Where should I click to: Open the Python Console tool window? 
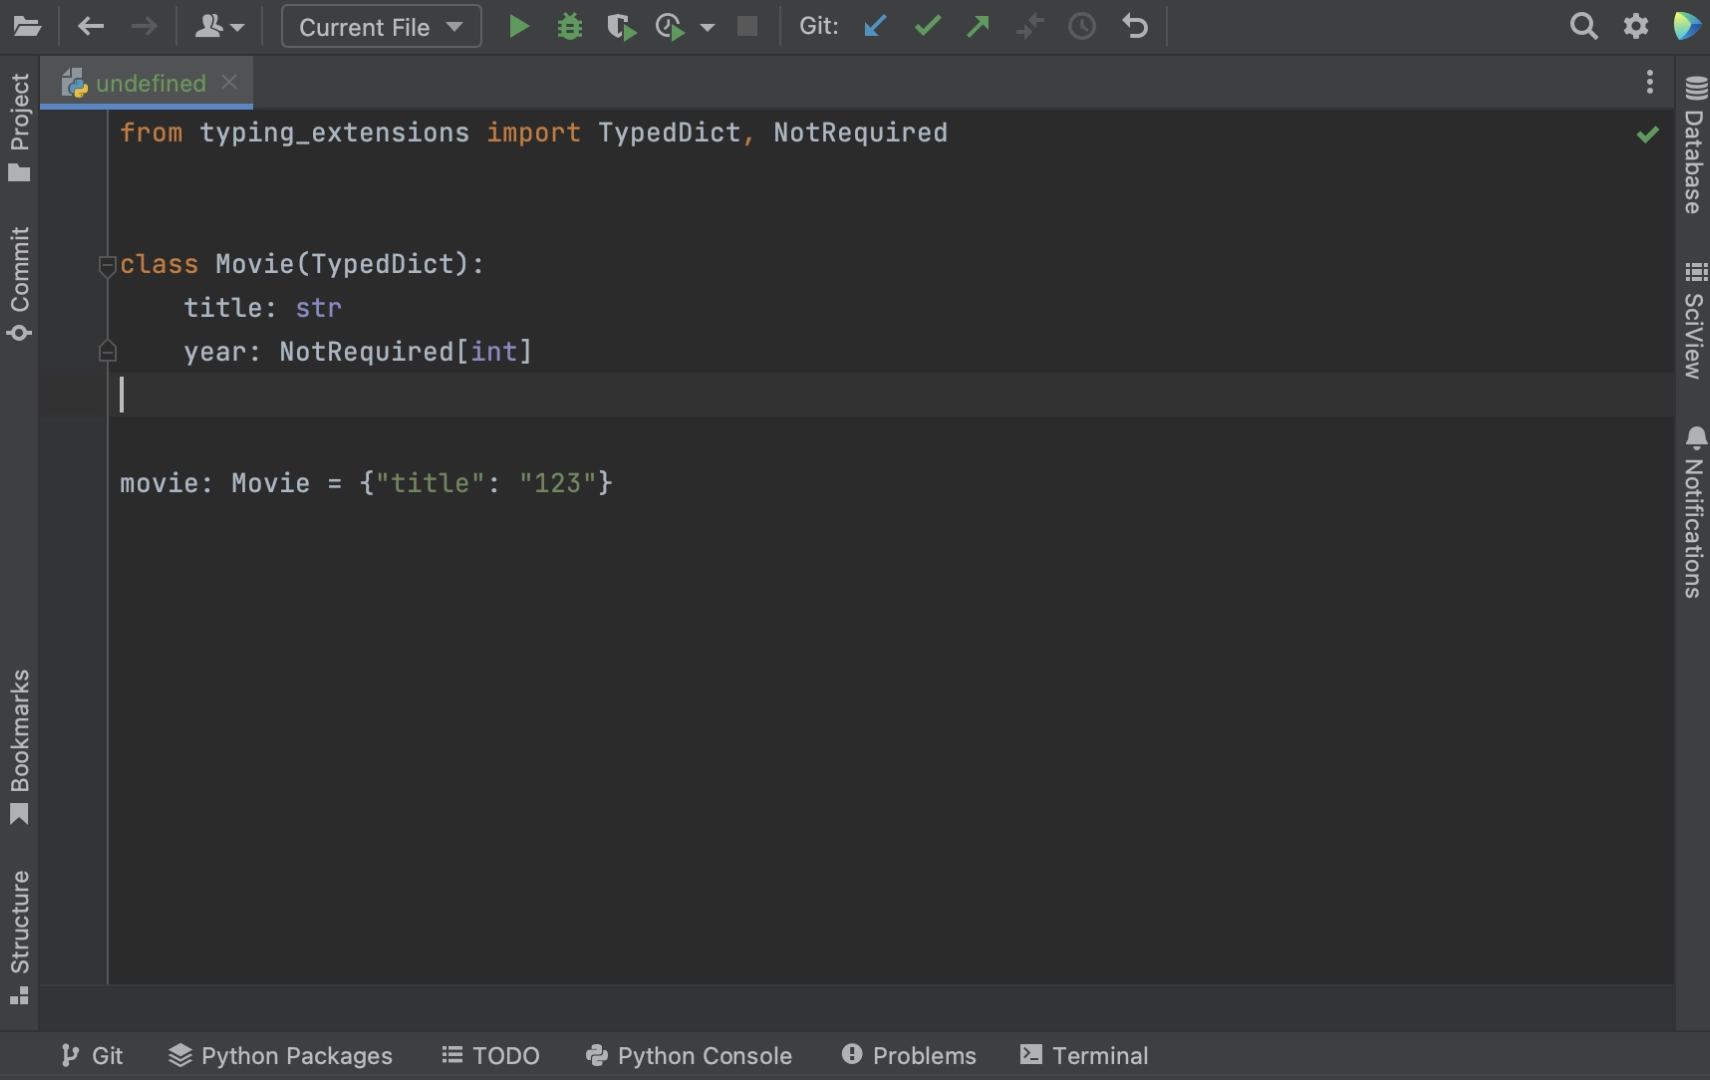[x=688, y=1055]
